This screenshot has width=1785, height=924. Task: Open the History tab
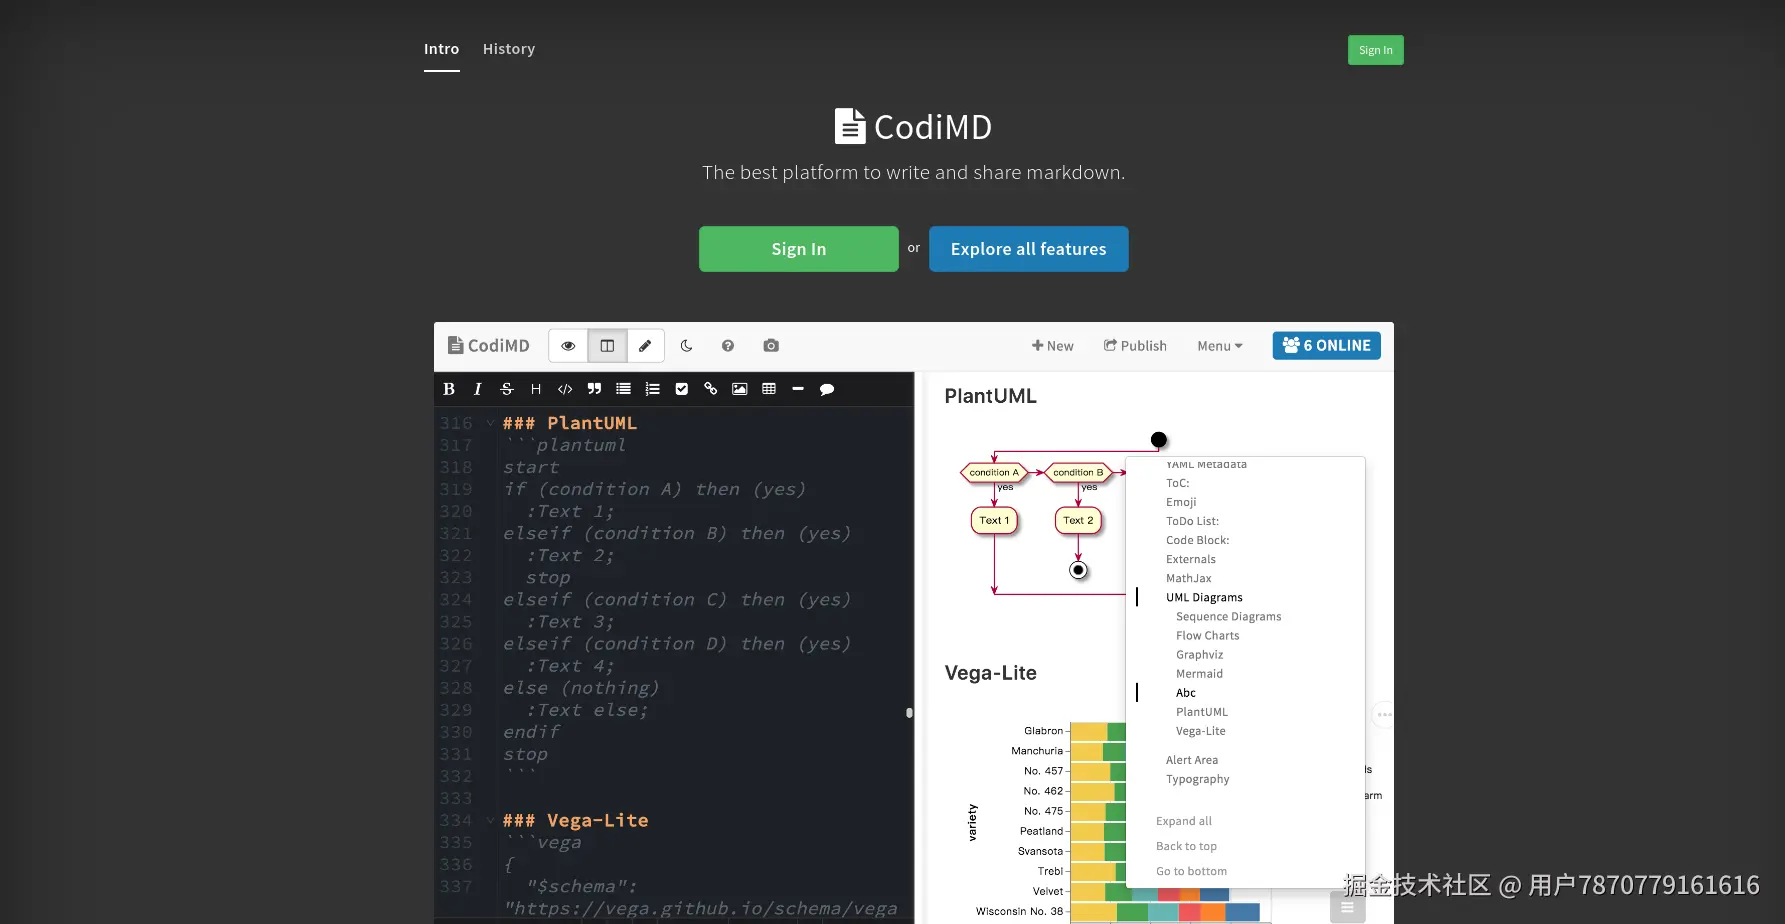(x=509, y=49)
